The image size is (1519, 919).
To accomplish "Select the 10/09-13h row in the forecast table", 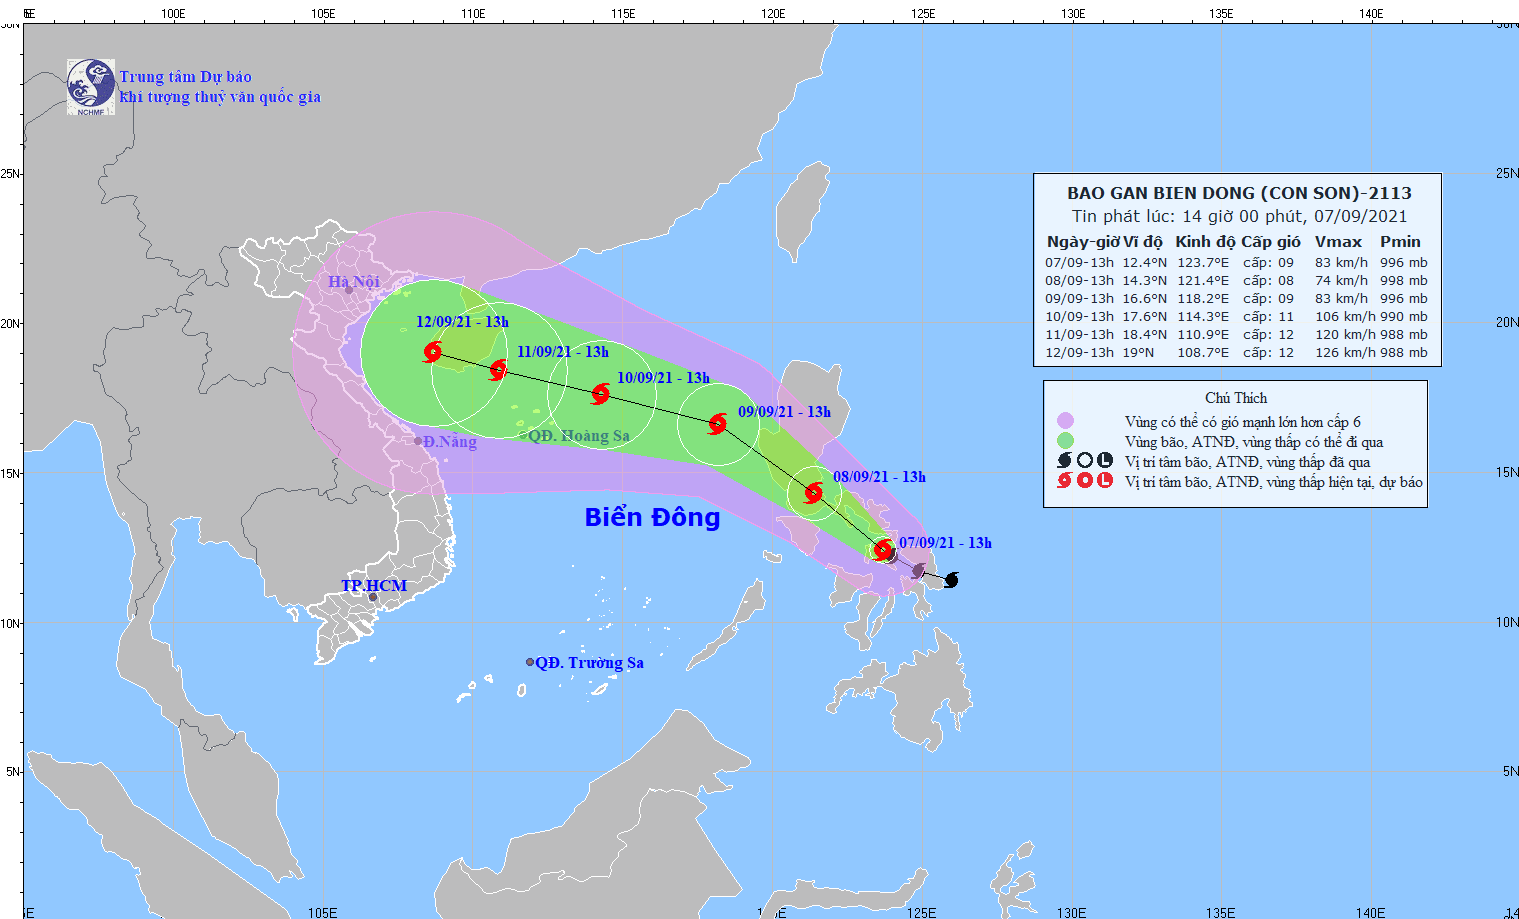I will (x=1236, y=317).
